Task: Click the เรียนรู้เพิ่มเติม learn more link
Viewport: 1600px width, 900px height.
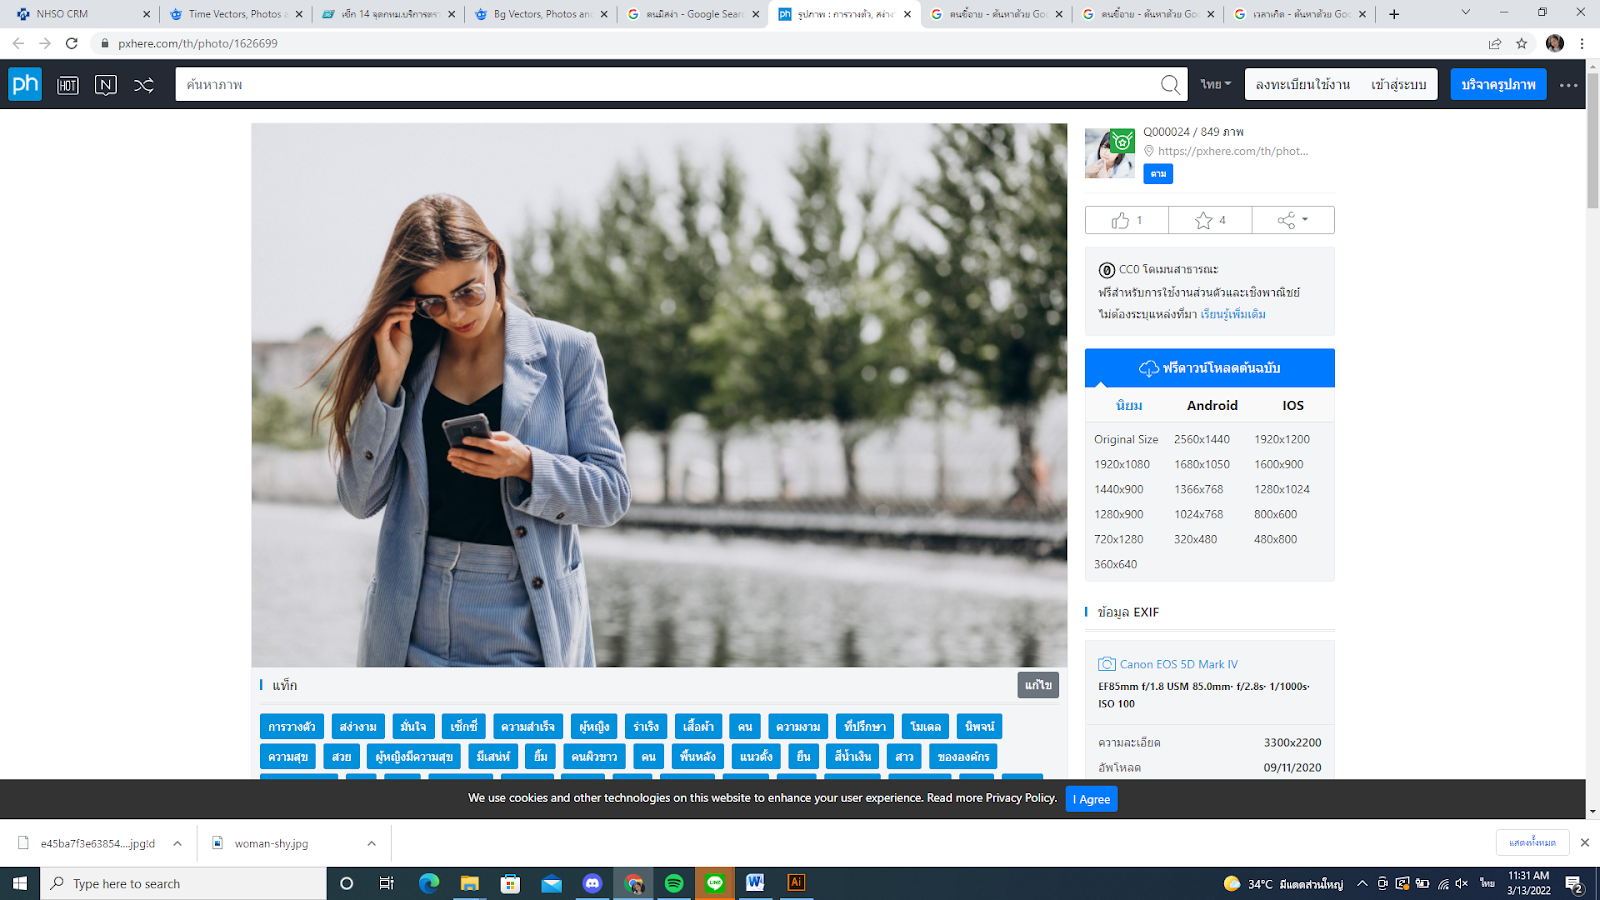Action: [1233, 314]
